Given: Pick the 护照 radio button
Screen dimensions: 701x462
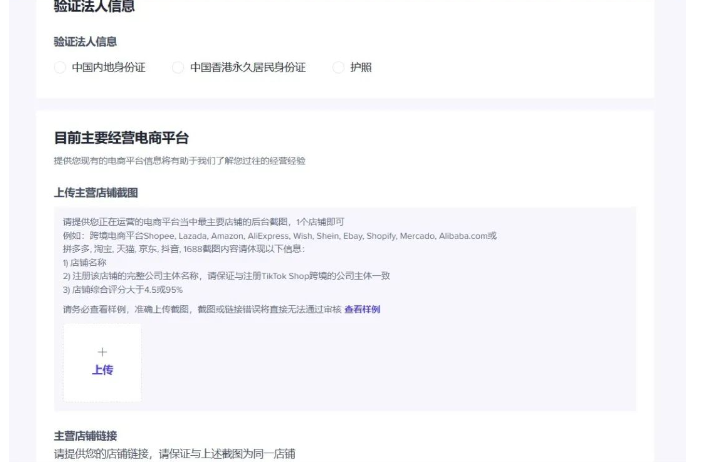Looking at the screenshot, I should pos(338,68).
